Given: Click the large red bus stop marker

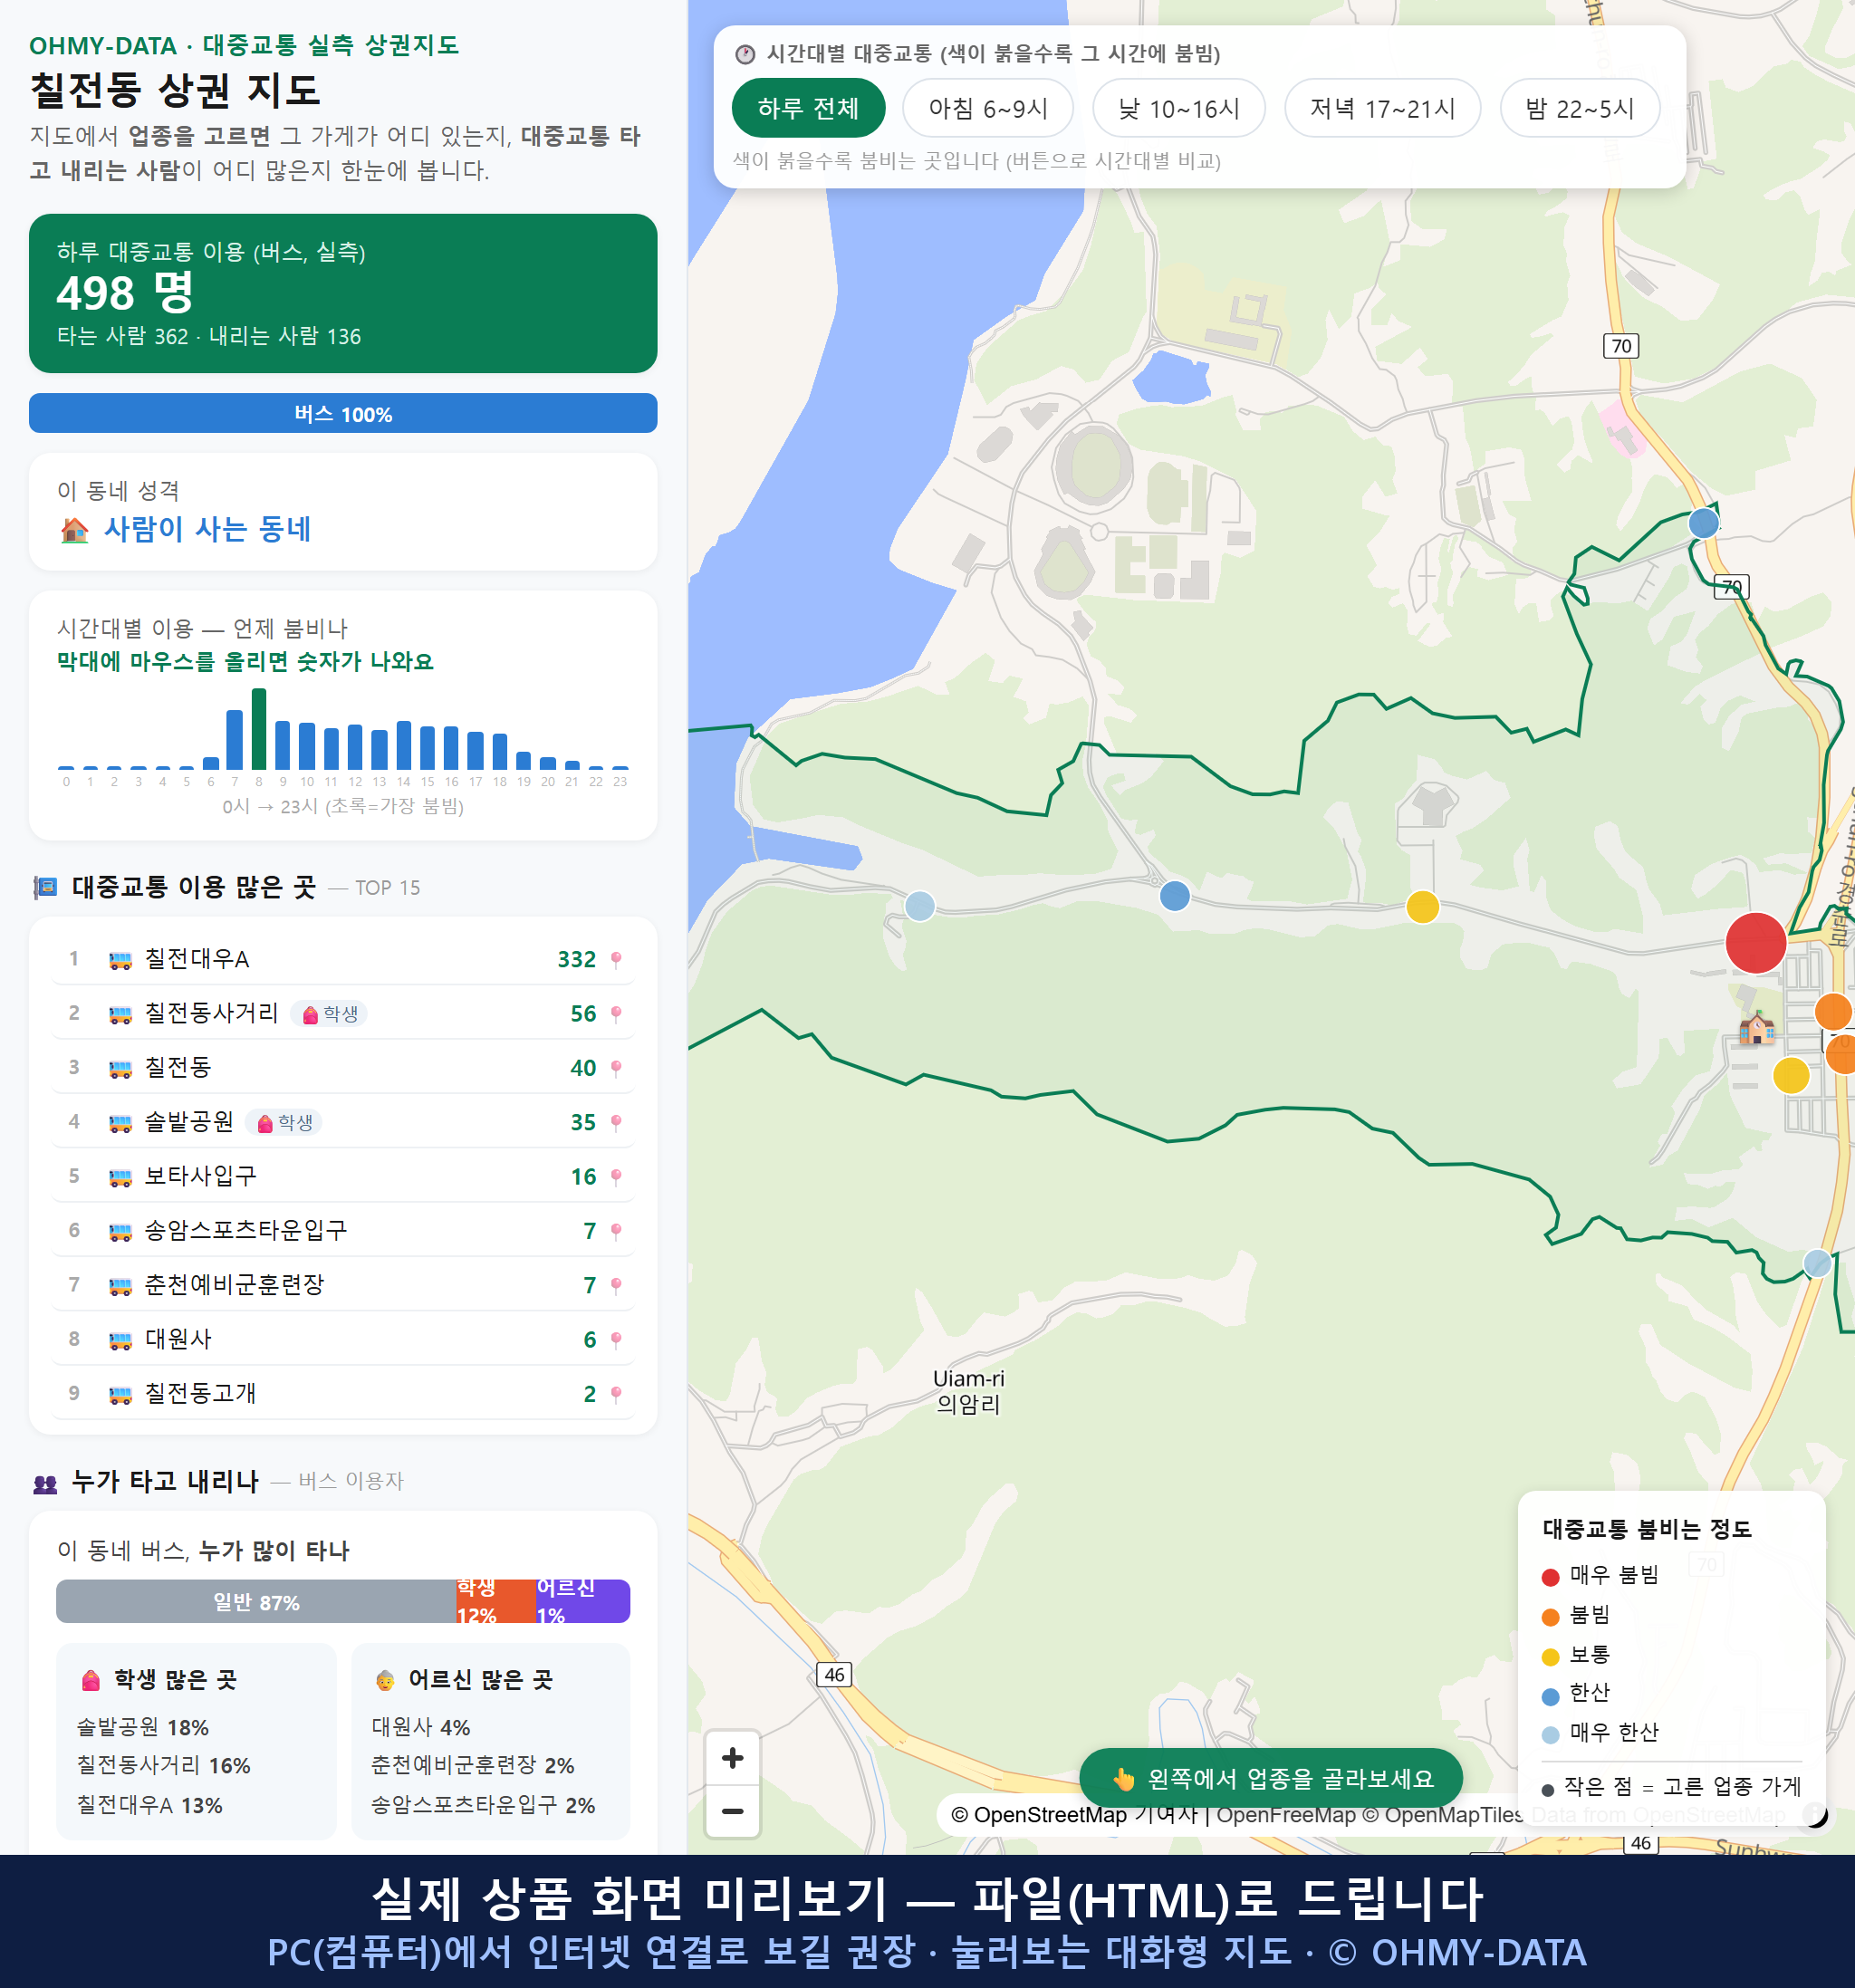Looking at the screenshot, I should (1756, 943).
